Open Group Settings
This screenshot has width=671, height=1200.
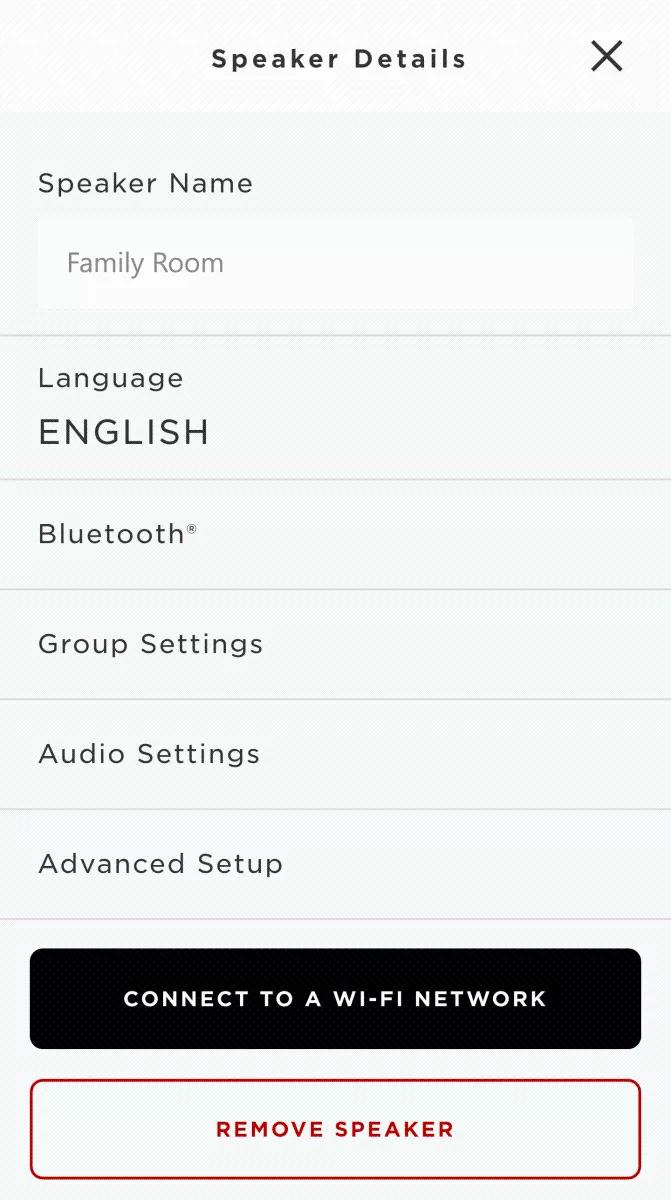click(335, 644)
